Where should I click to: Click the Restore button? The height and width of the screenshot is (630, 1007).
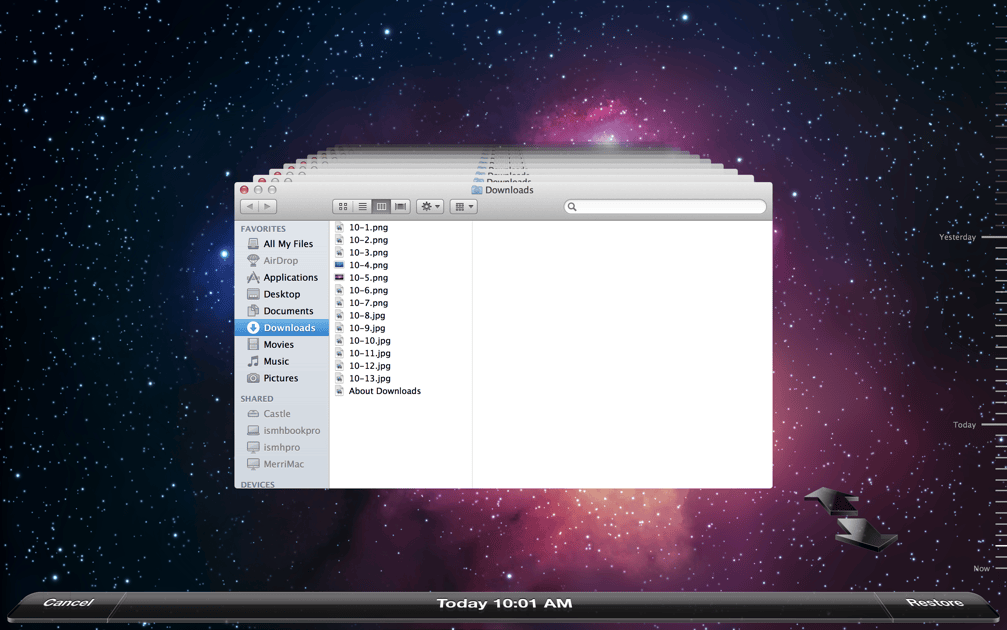pos(934,602)
